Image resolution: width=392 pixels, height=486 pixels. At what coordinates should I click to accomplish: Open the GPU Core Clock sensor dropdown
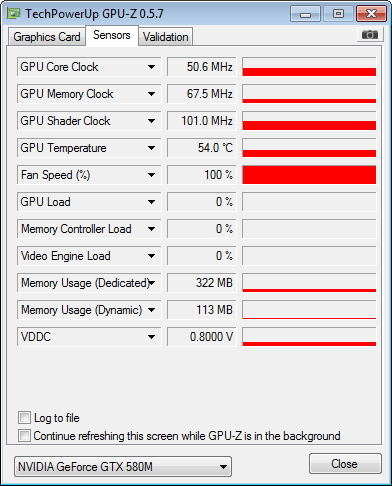tap(151, 67)
